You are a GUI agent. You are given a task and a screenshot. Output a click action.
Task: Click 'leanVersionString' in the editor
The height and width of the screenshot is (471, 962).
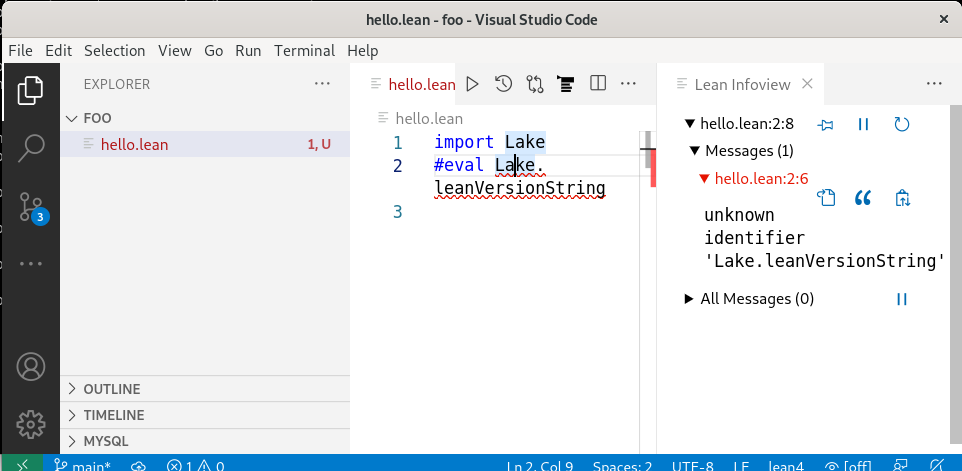(520, 188)
